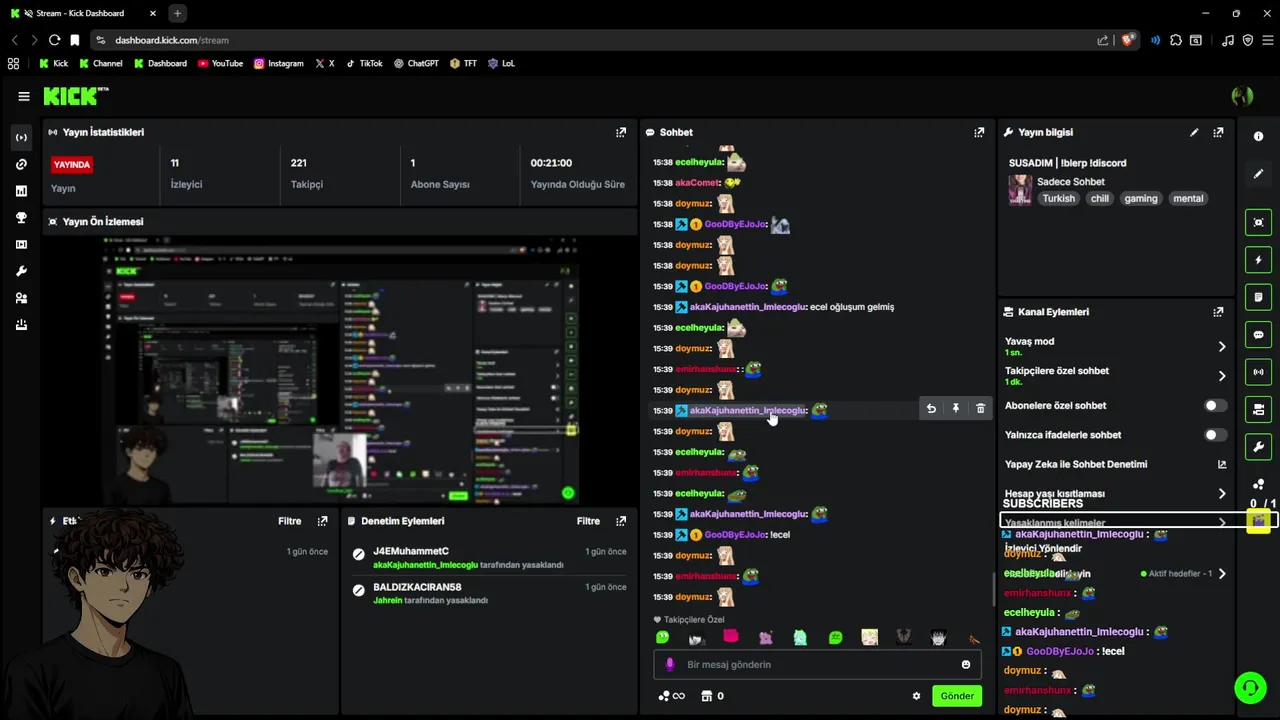Click the notes document icon in right toolbar
The image size is (1280, 720).
click(x=1258, y=297)
